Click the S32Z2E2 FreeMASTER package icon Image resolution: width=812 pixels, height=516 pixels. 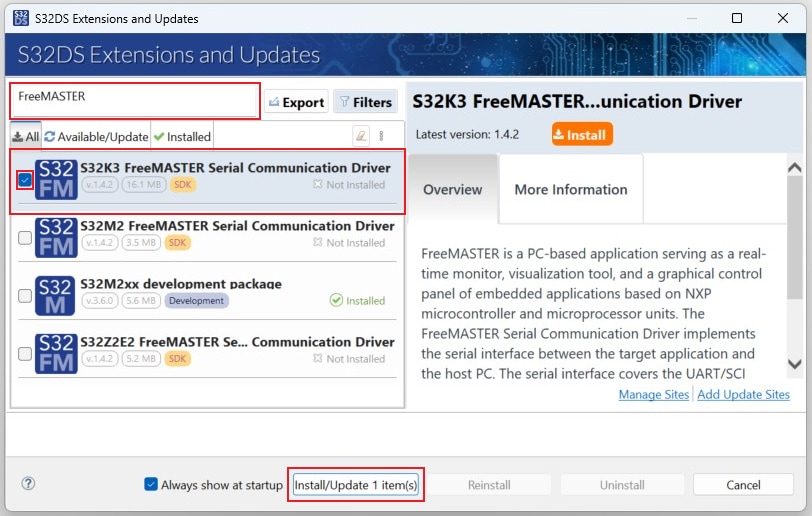tap(56, 354)
